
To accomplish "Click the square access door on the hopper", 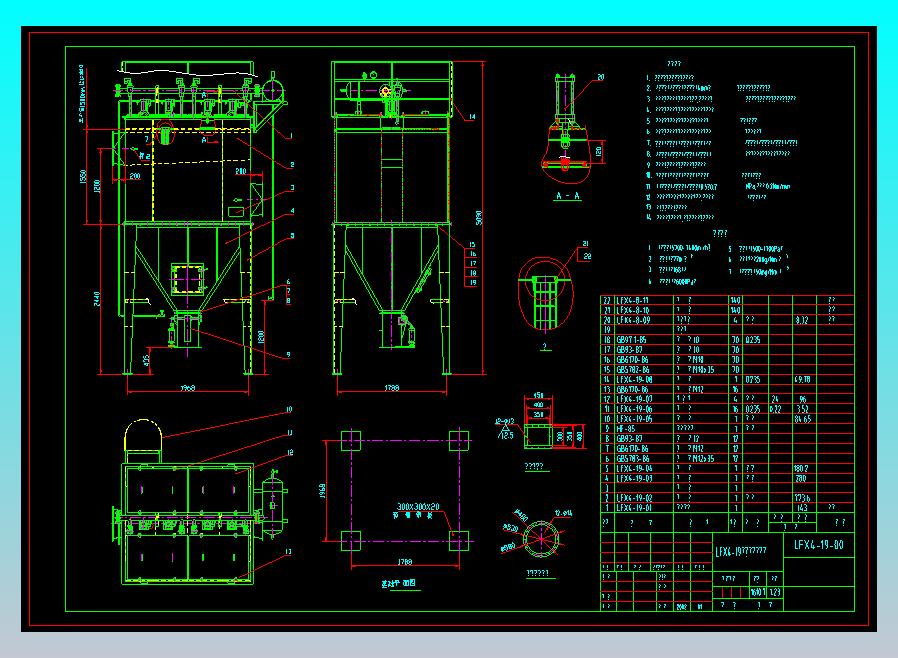I will tap(187, 279).
